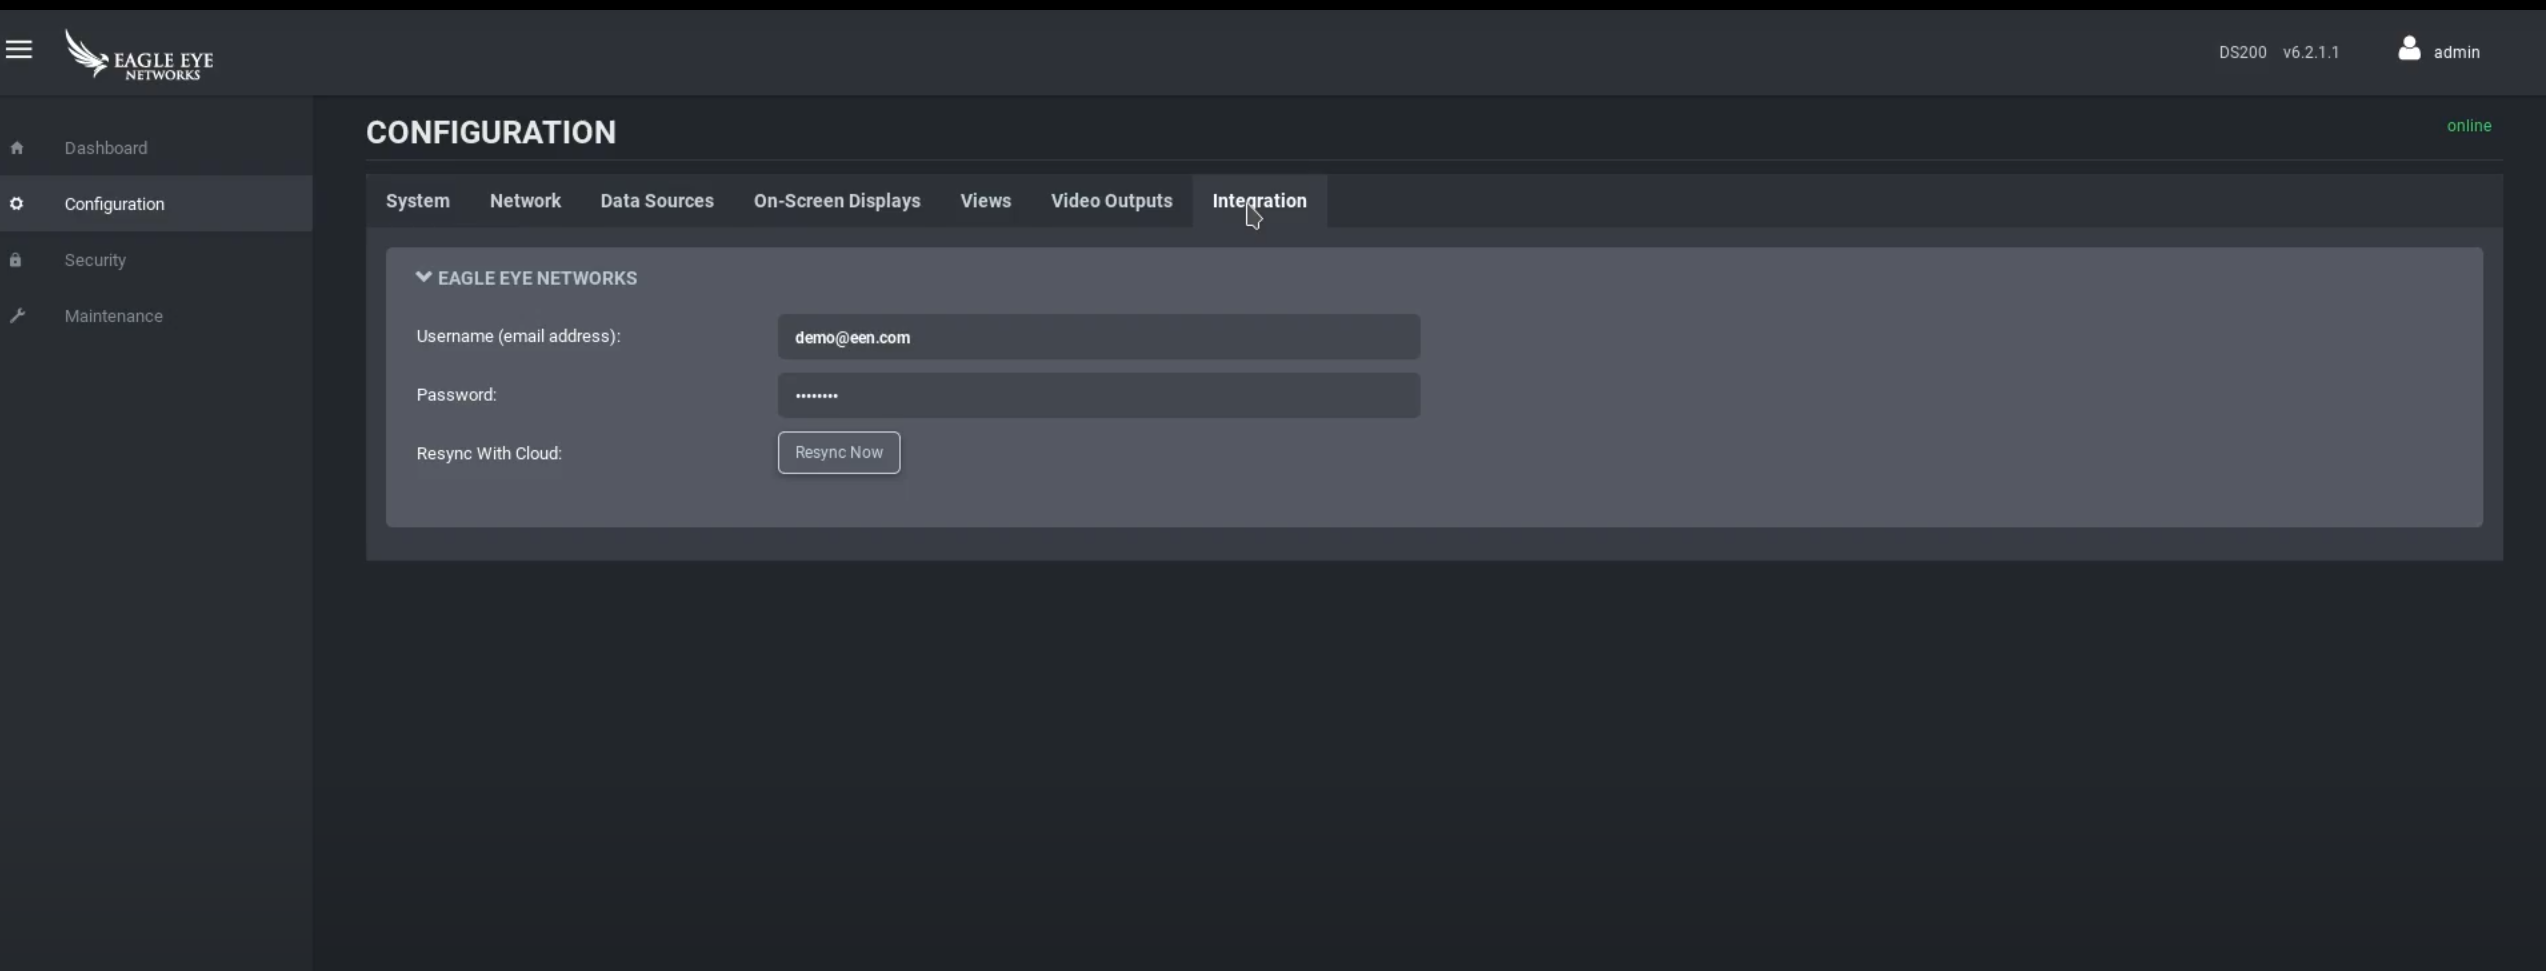
Task: Click the admin account name
Action: [x=2457, y=52]
